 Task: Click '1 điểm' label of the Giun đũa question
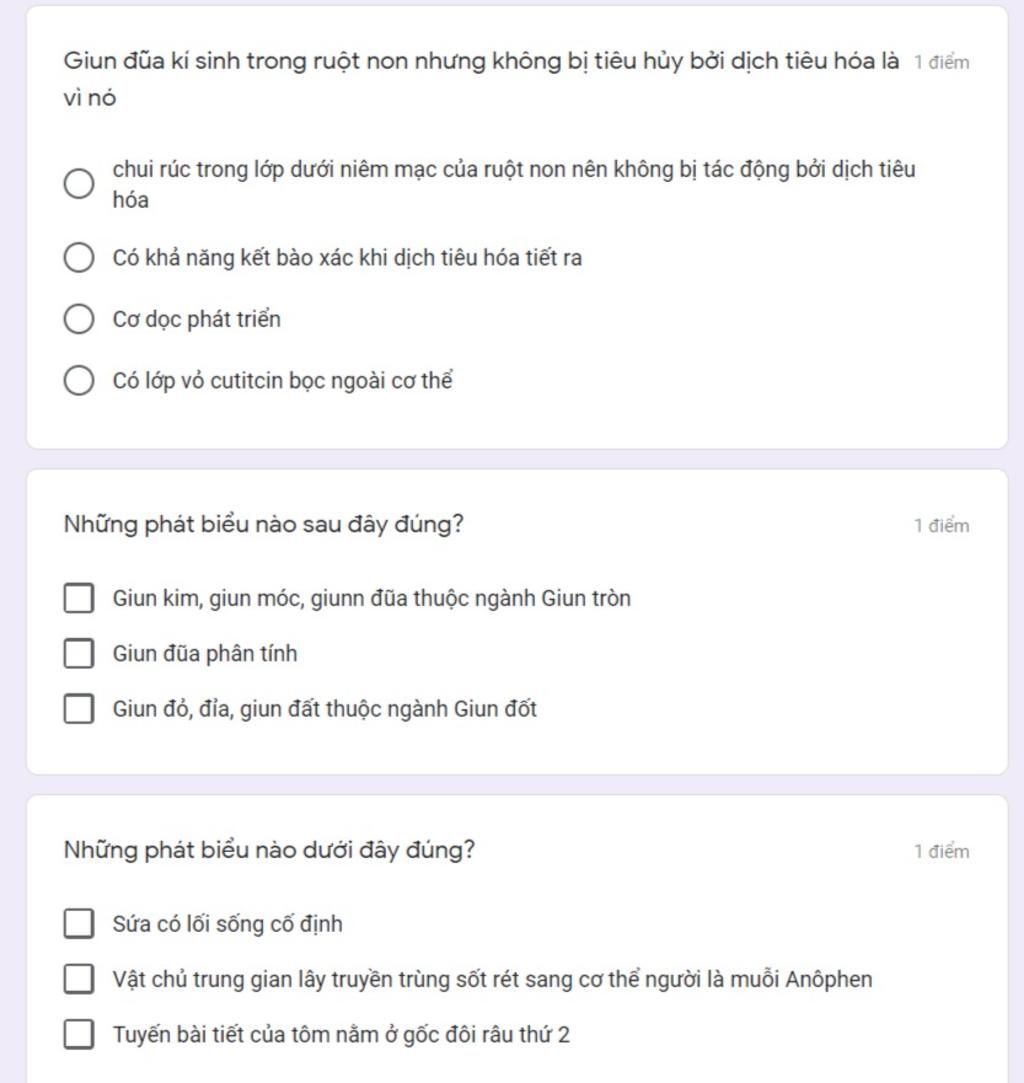942,62
